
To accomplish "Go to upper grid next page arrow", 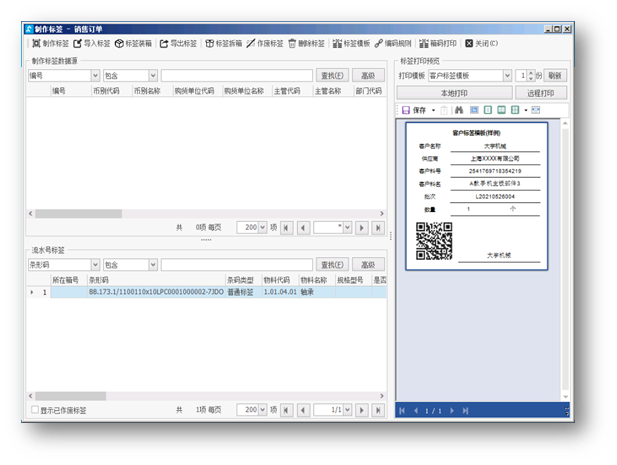I will click(362, 227).
